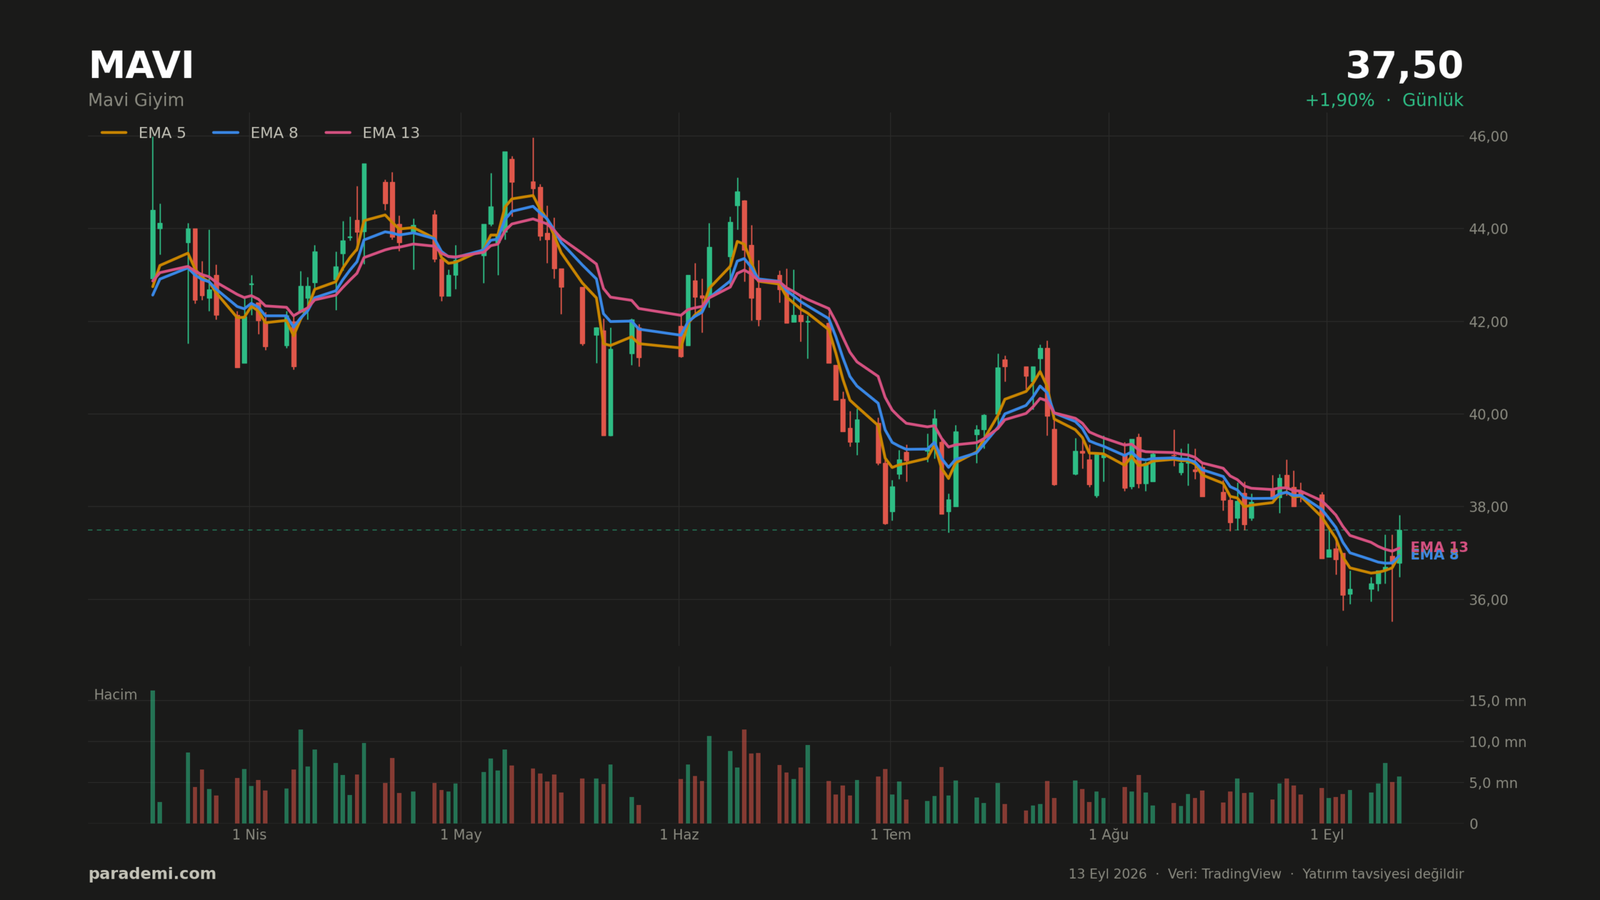1600x900 pixels.
Task: Click the 0 volume axis label
Action: [1473, 824]
